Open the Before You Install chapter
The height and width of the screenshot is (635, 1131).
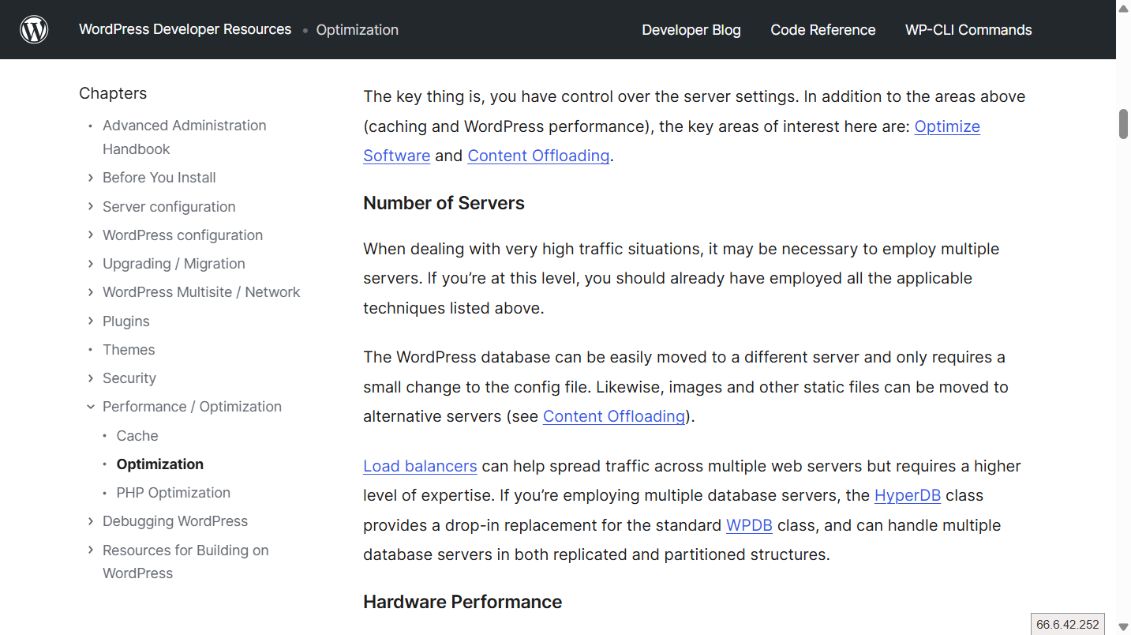[x=159, y=178]
